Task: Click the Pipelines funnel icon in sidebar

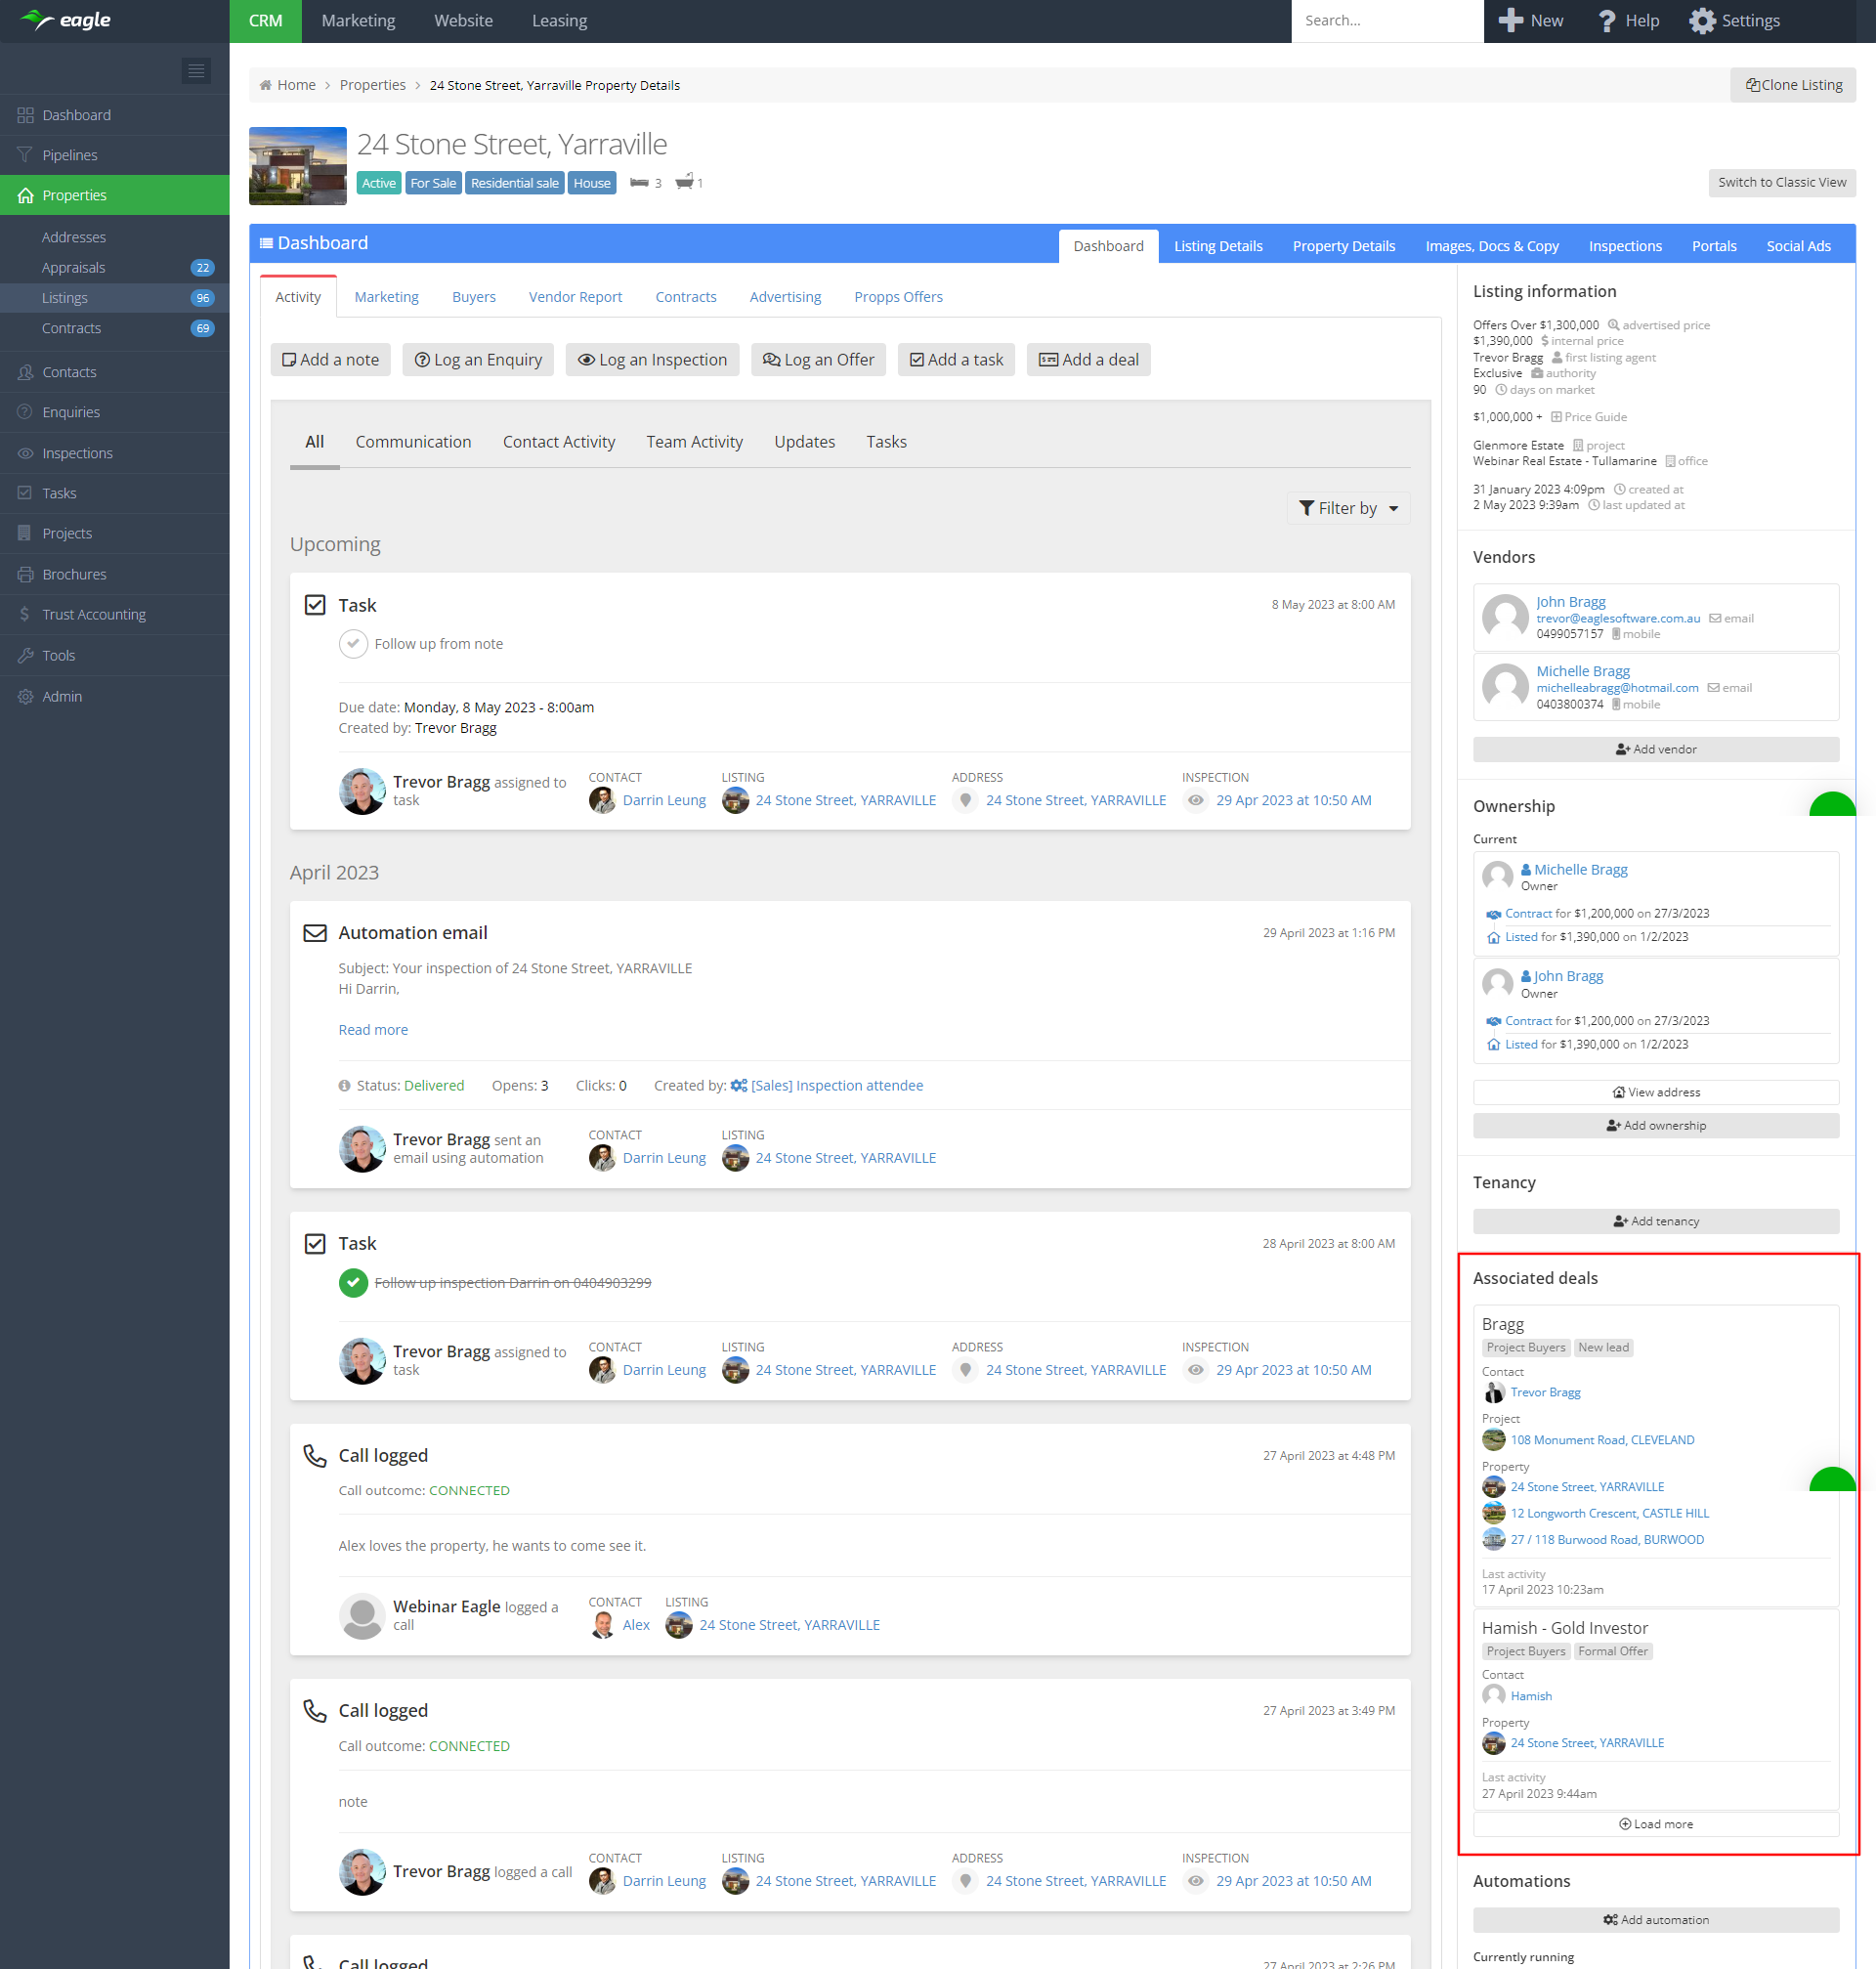Action: pyautogui.click(x=25, y=155)
